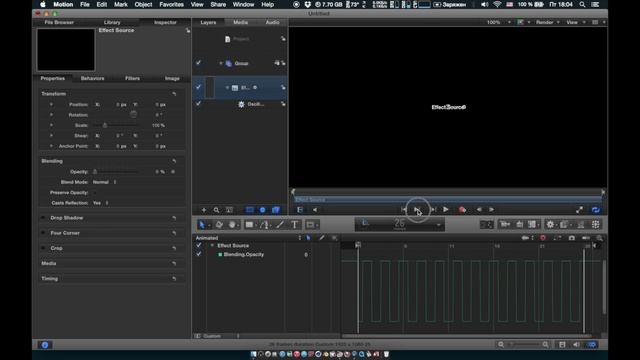Click the Replicate toolbar icon
640x360 pixels.
pyautogui.click(x=596, y=224)
